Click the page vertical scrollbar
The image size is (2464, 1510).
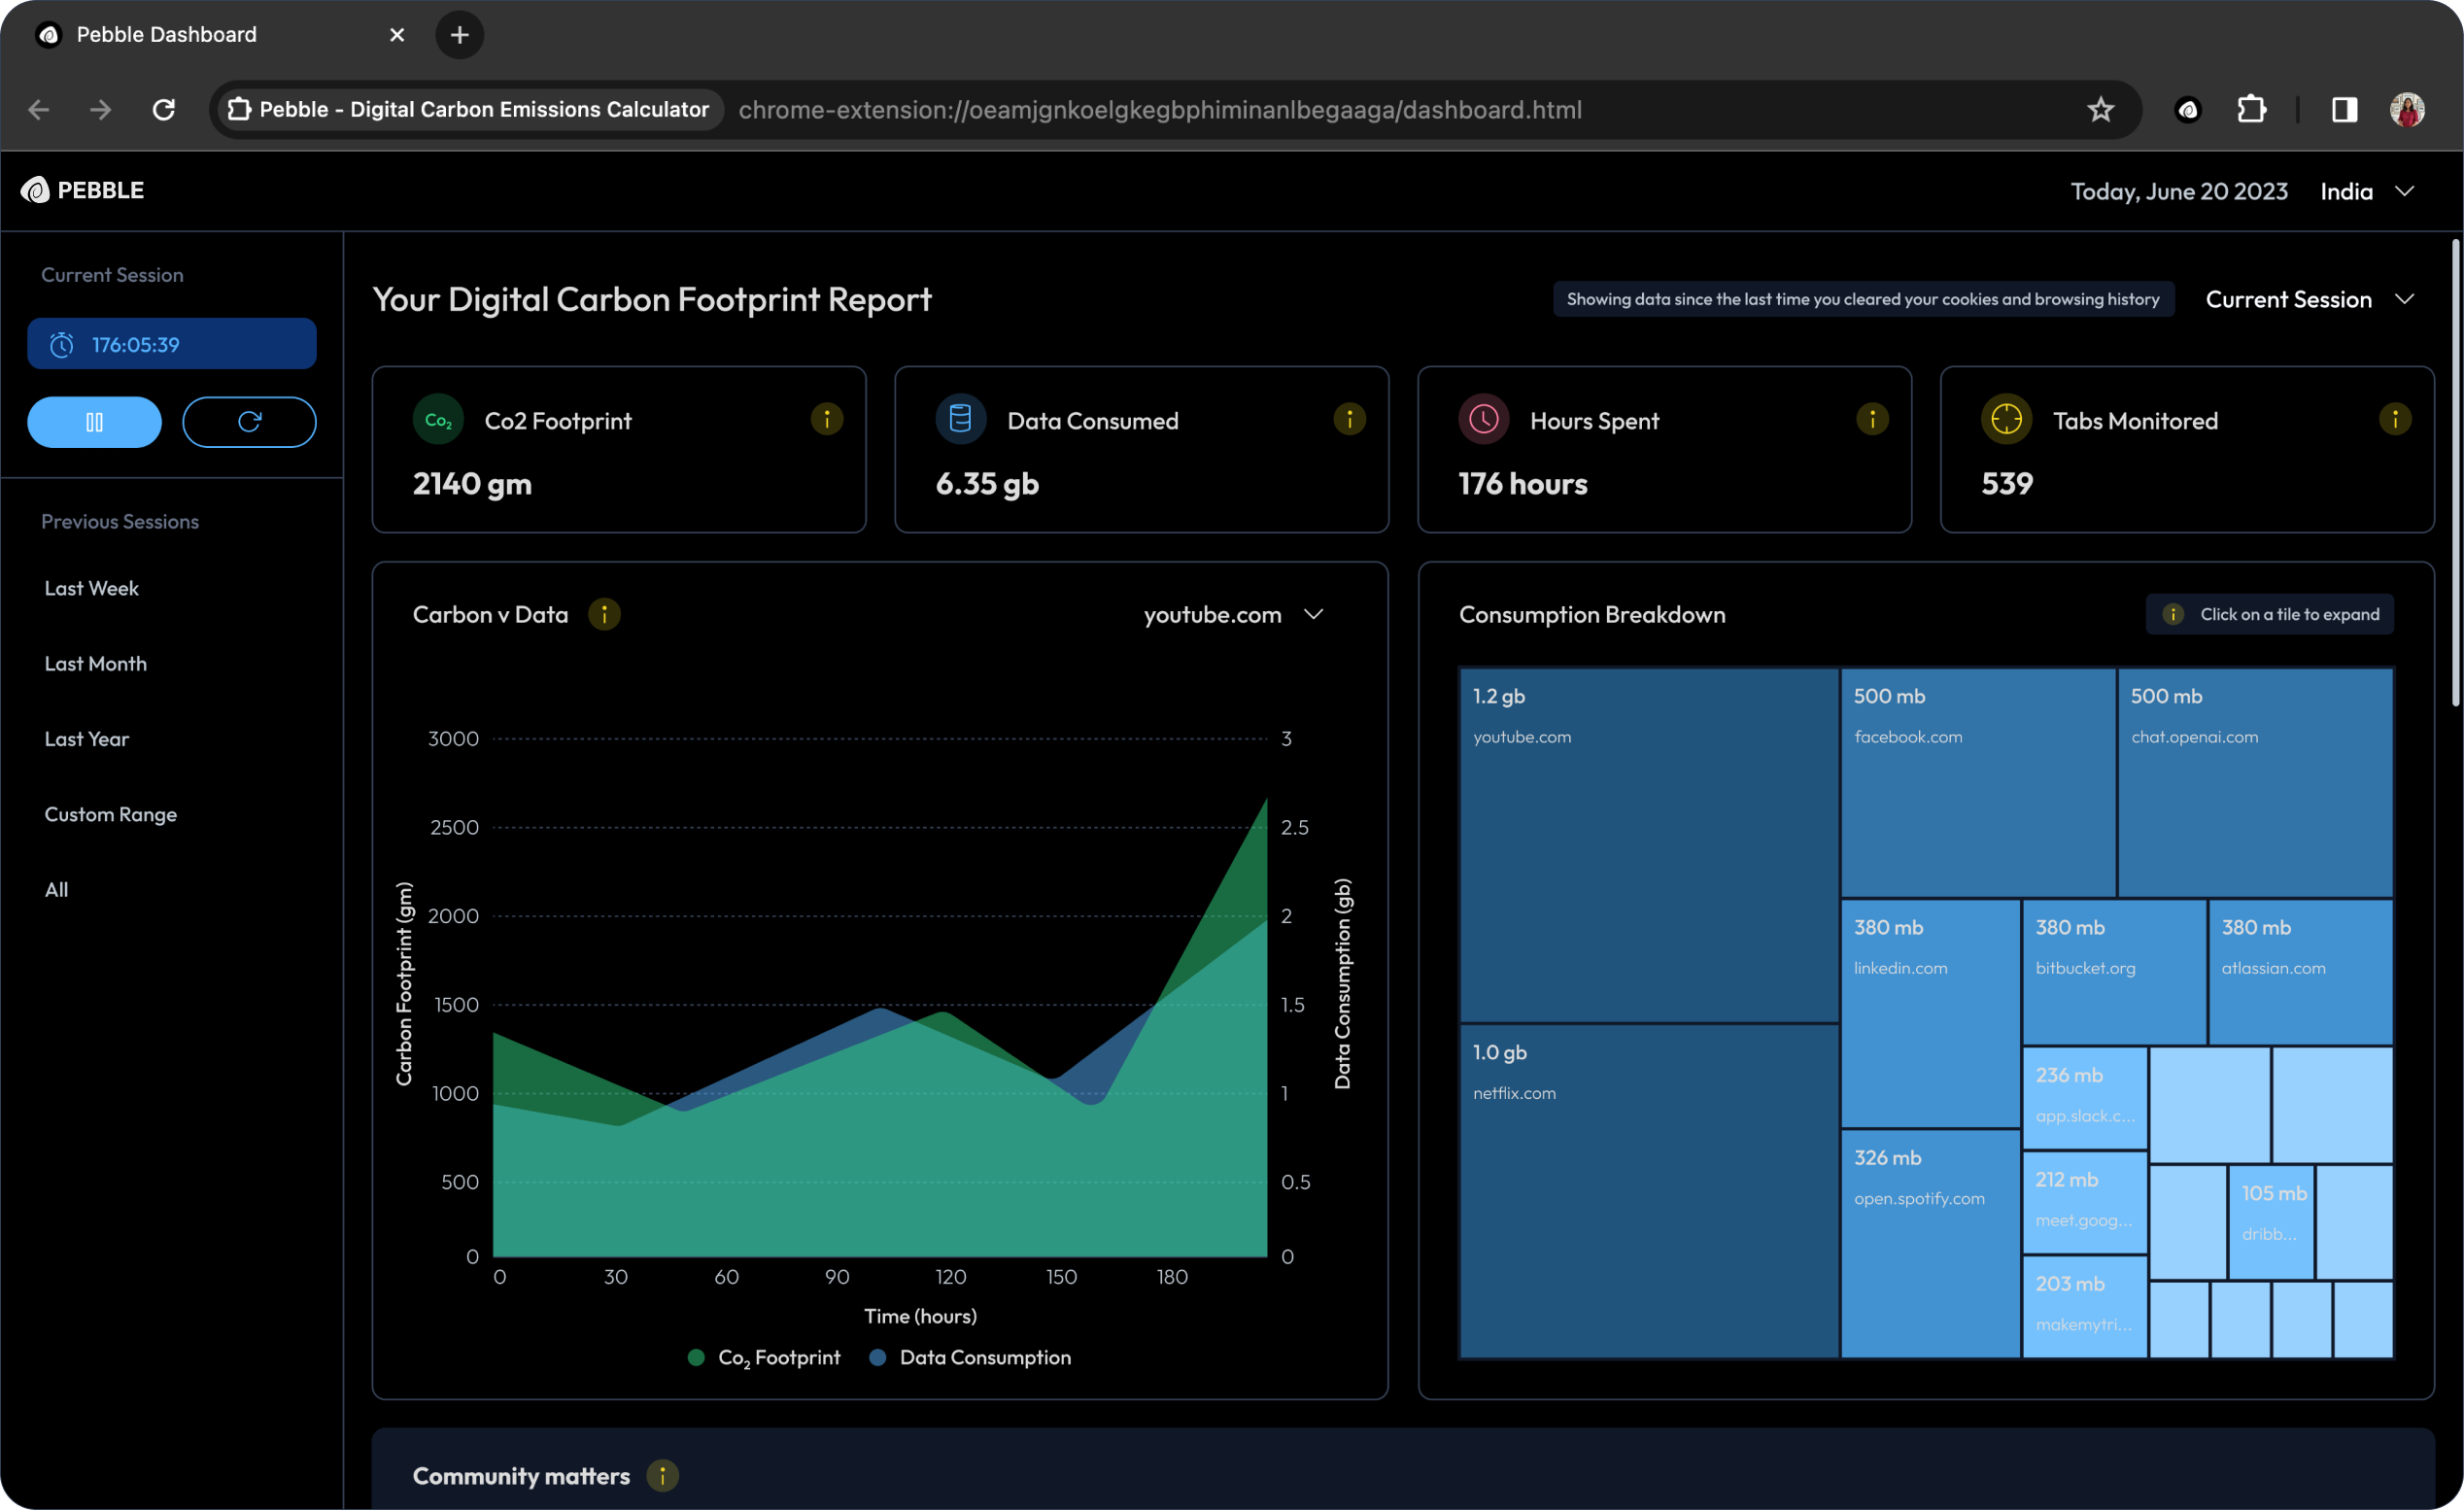tap(2454, 472)
